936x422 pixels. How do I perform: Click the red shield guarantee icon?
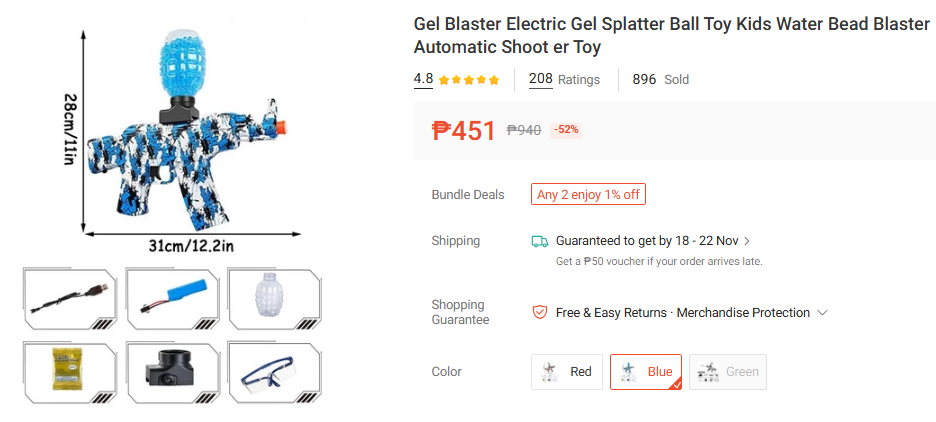(x=539, y=313)
